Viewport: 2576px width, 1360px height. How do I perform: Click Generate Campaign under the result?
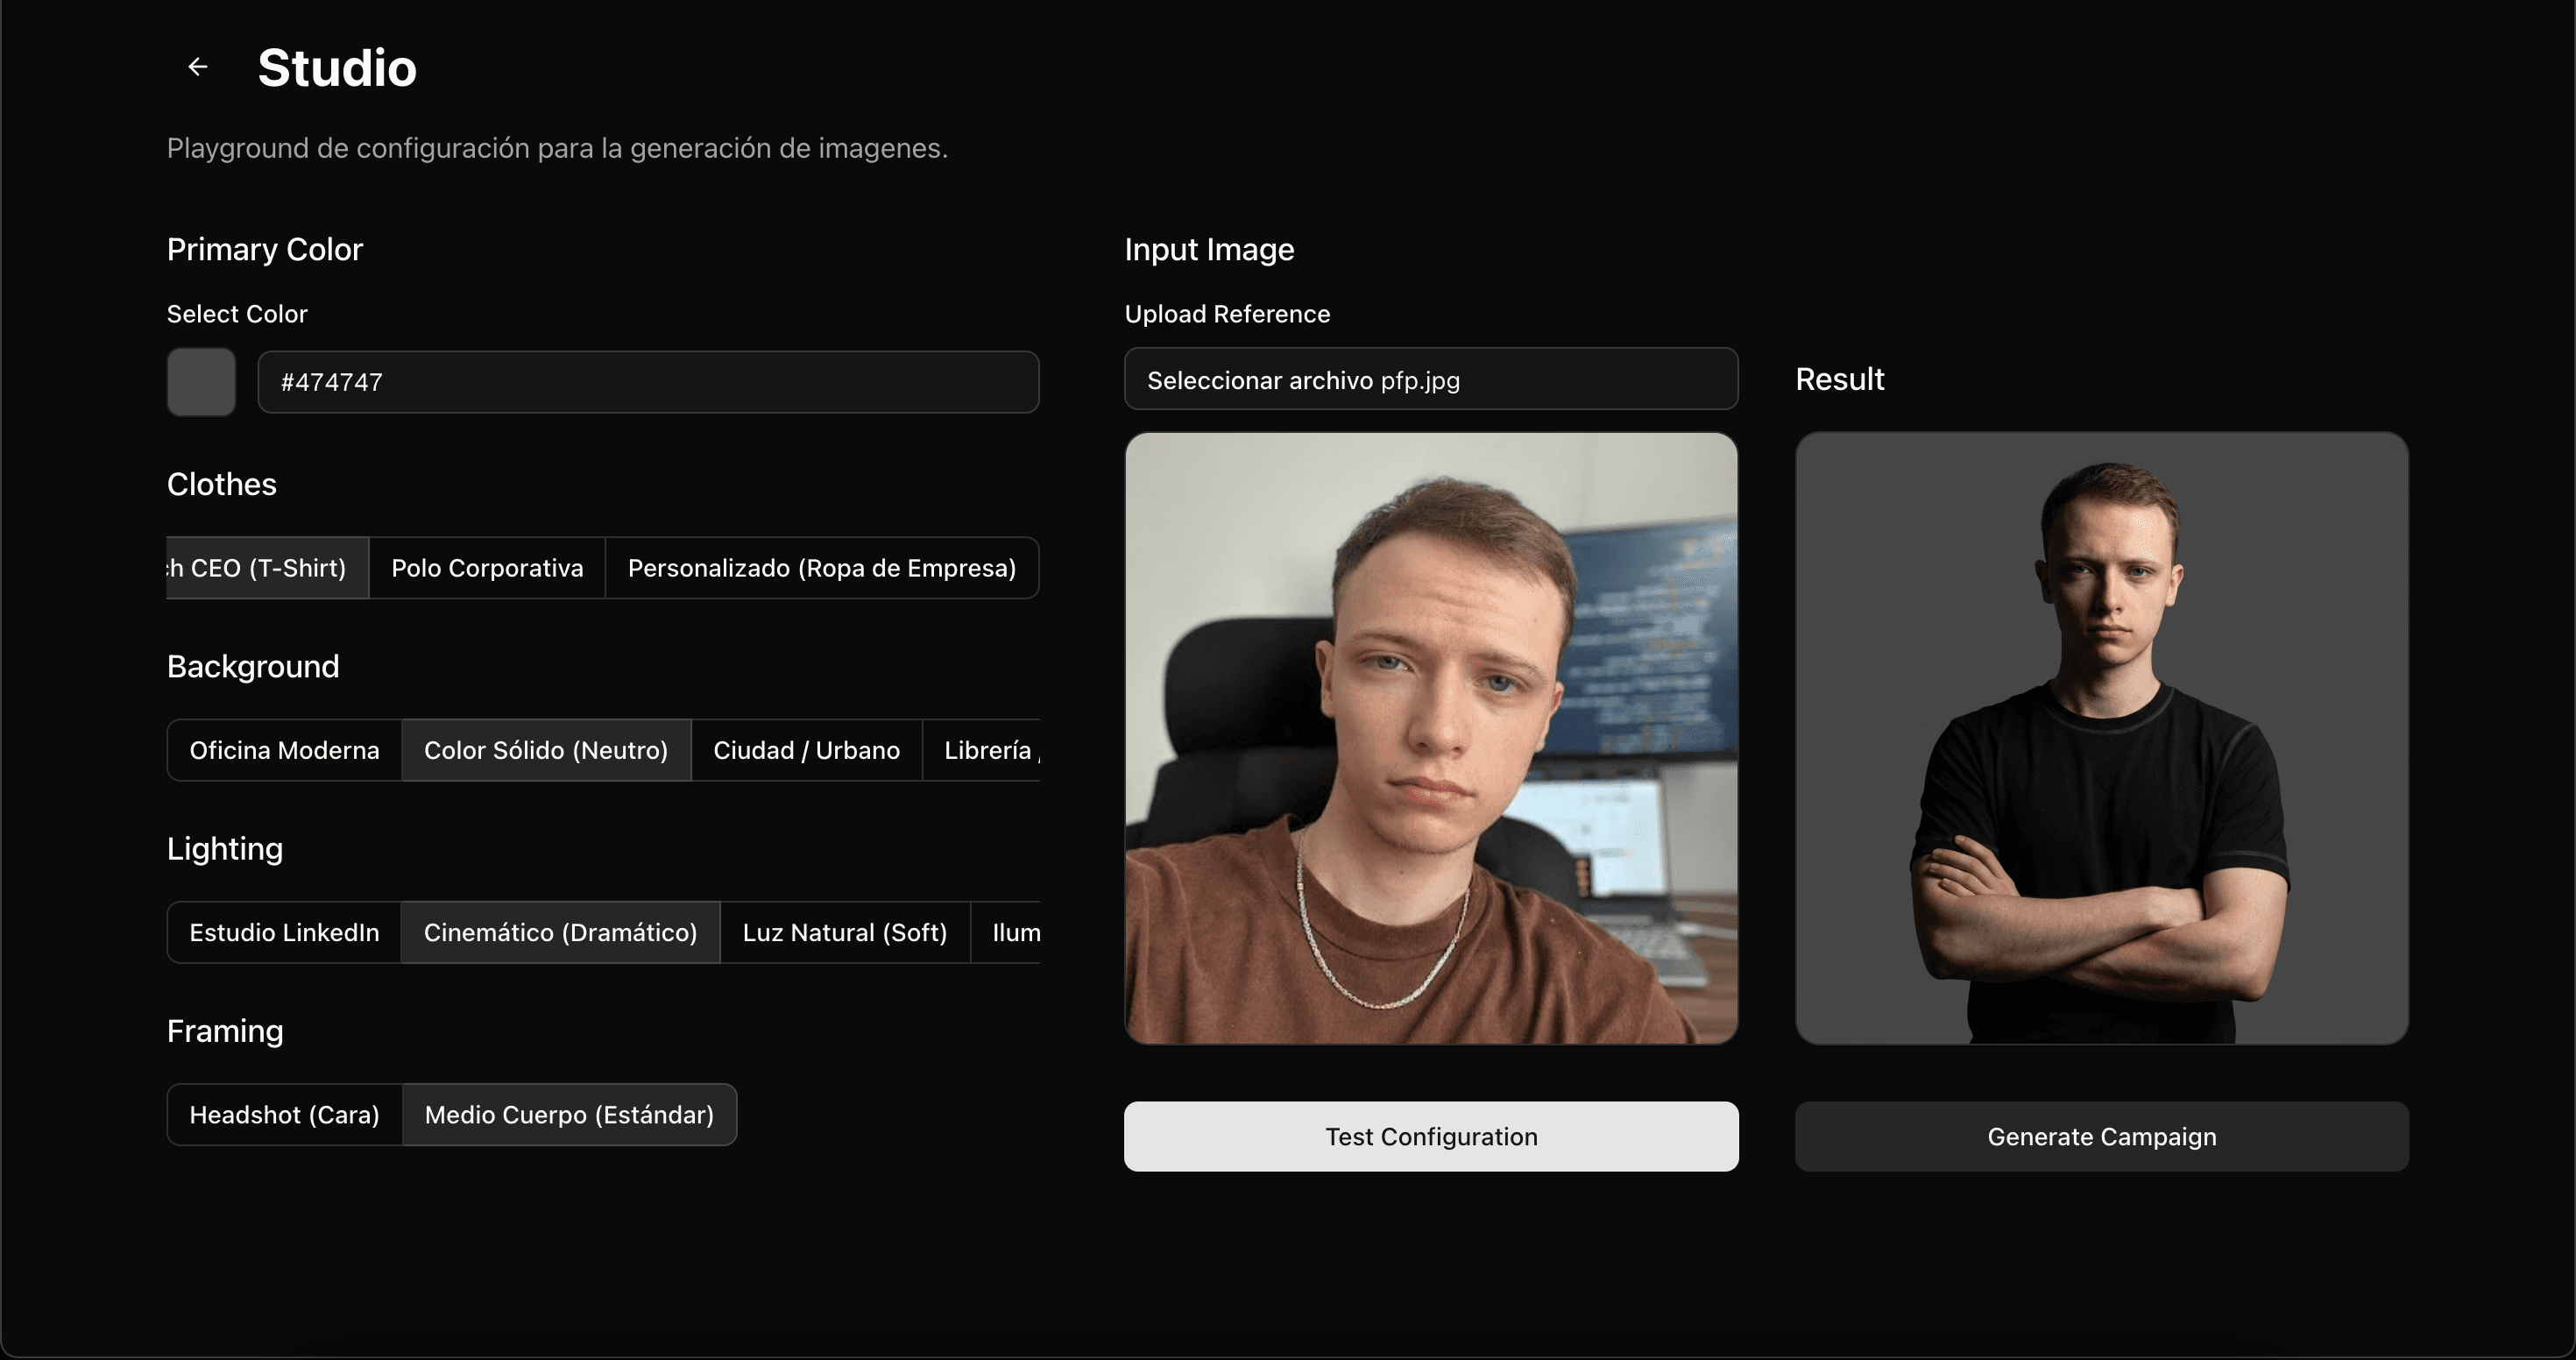(2100, 1136)
